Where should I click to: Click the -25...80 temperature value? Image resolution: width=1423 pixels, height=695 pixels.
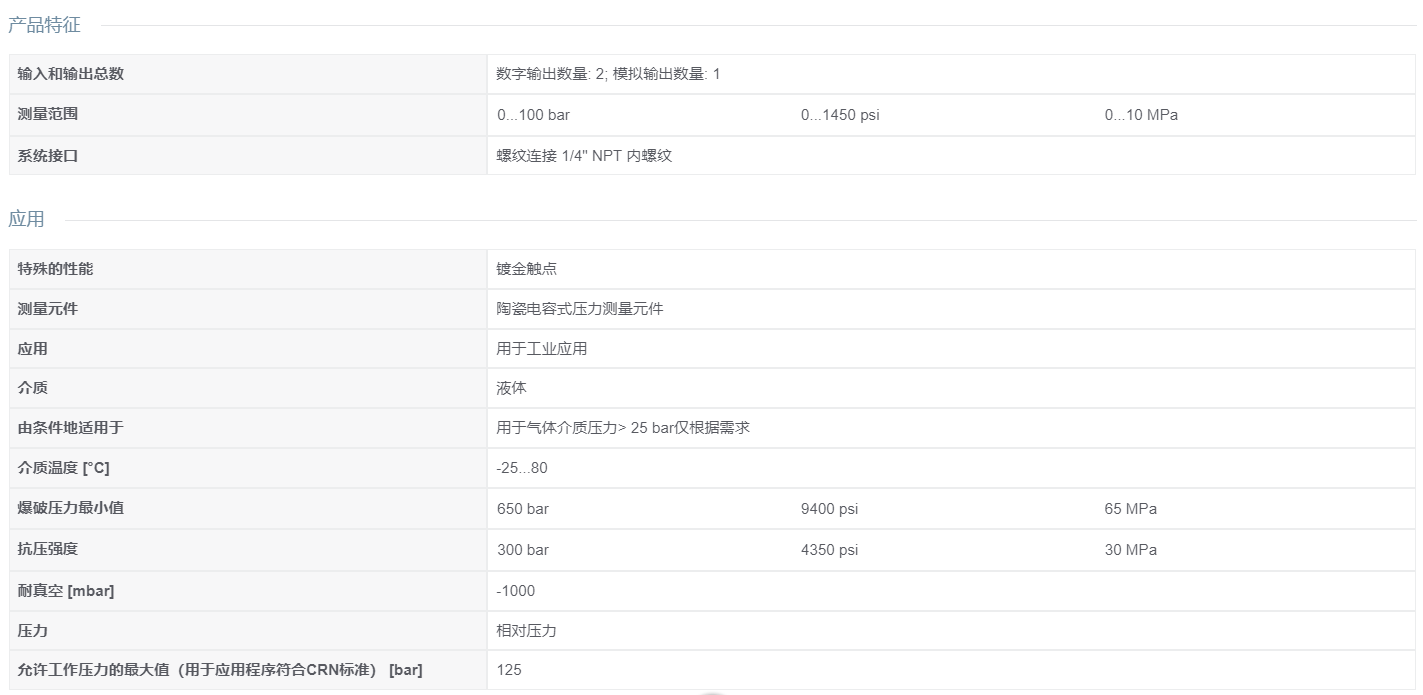[522, 468]
